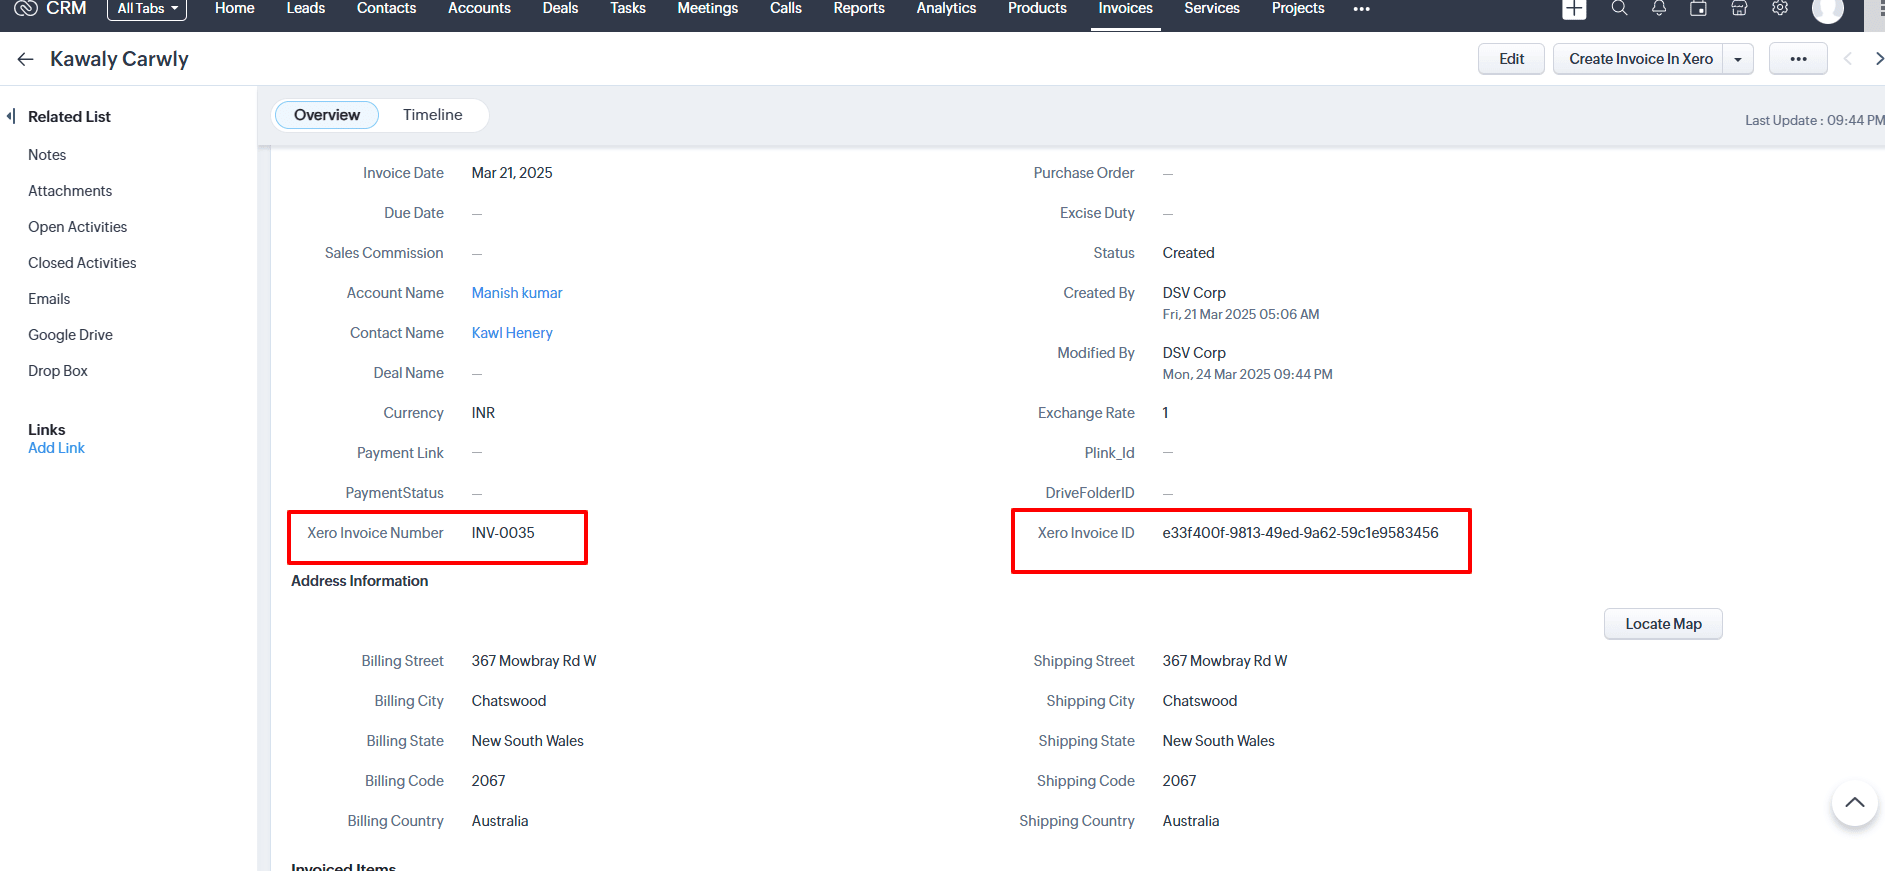Screen dimensions: 1885x871
Task: Switch to the Timeline tab
Action: click(432, 115)
